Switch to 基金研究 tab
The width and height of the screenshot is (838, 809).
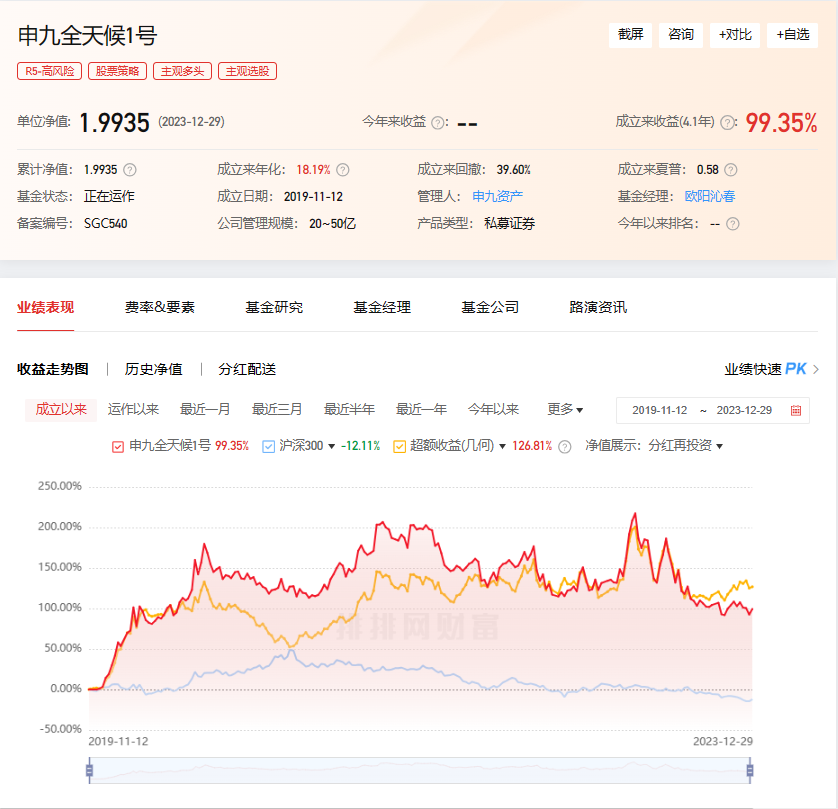coord(274,308)
